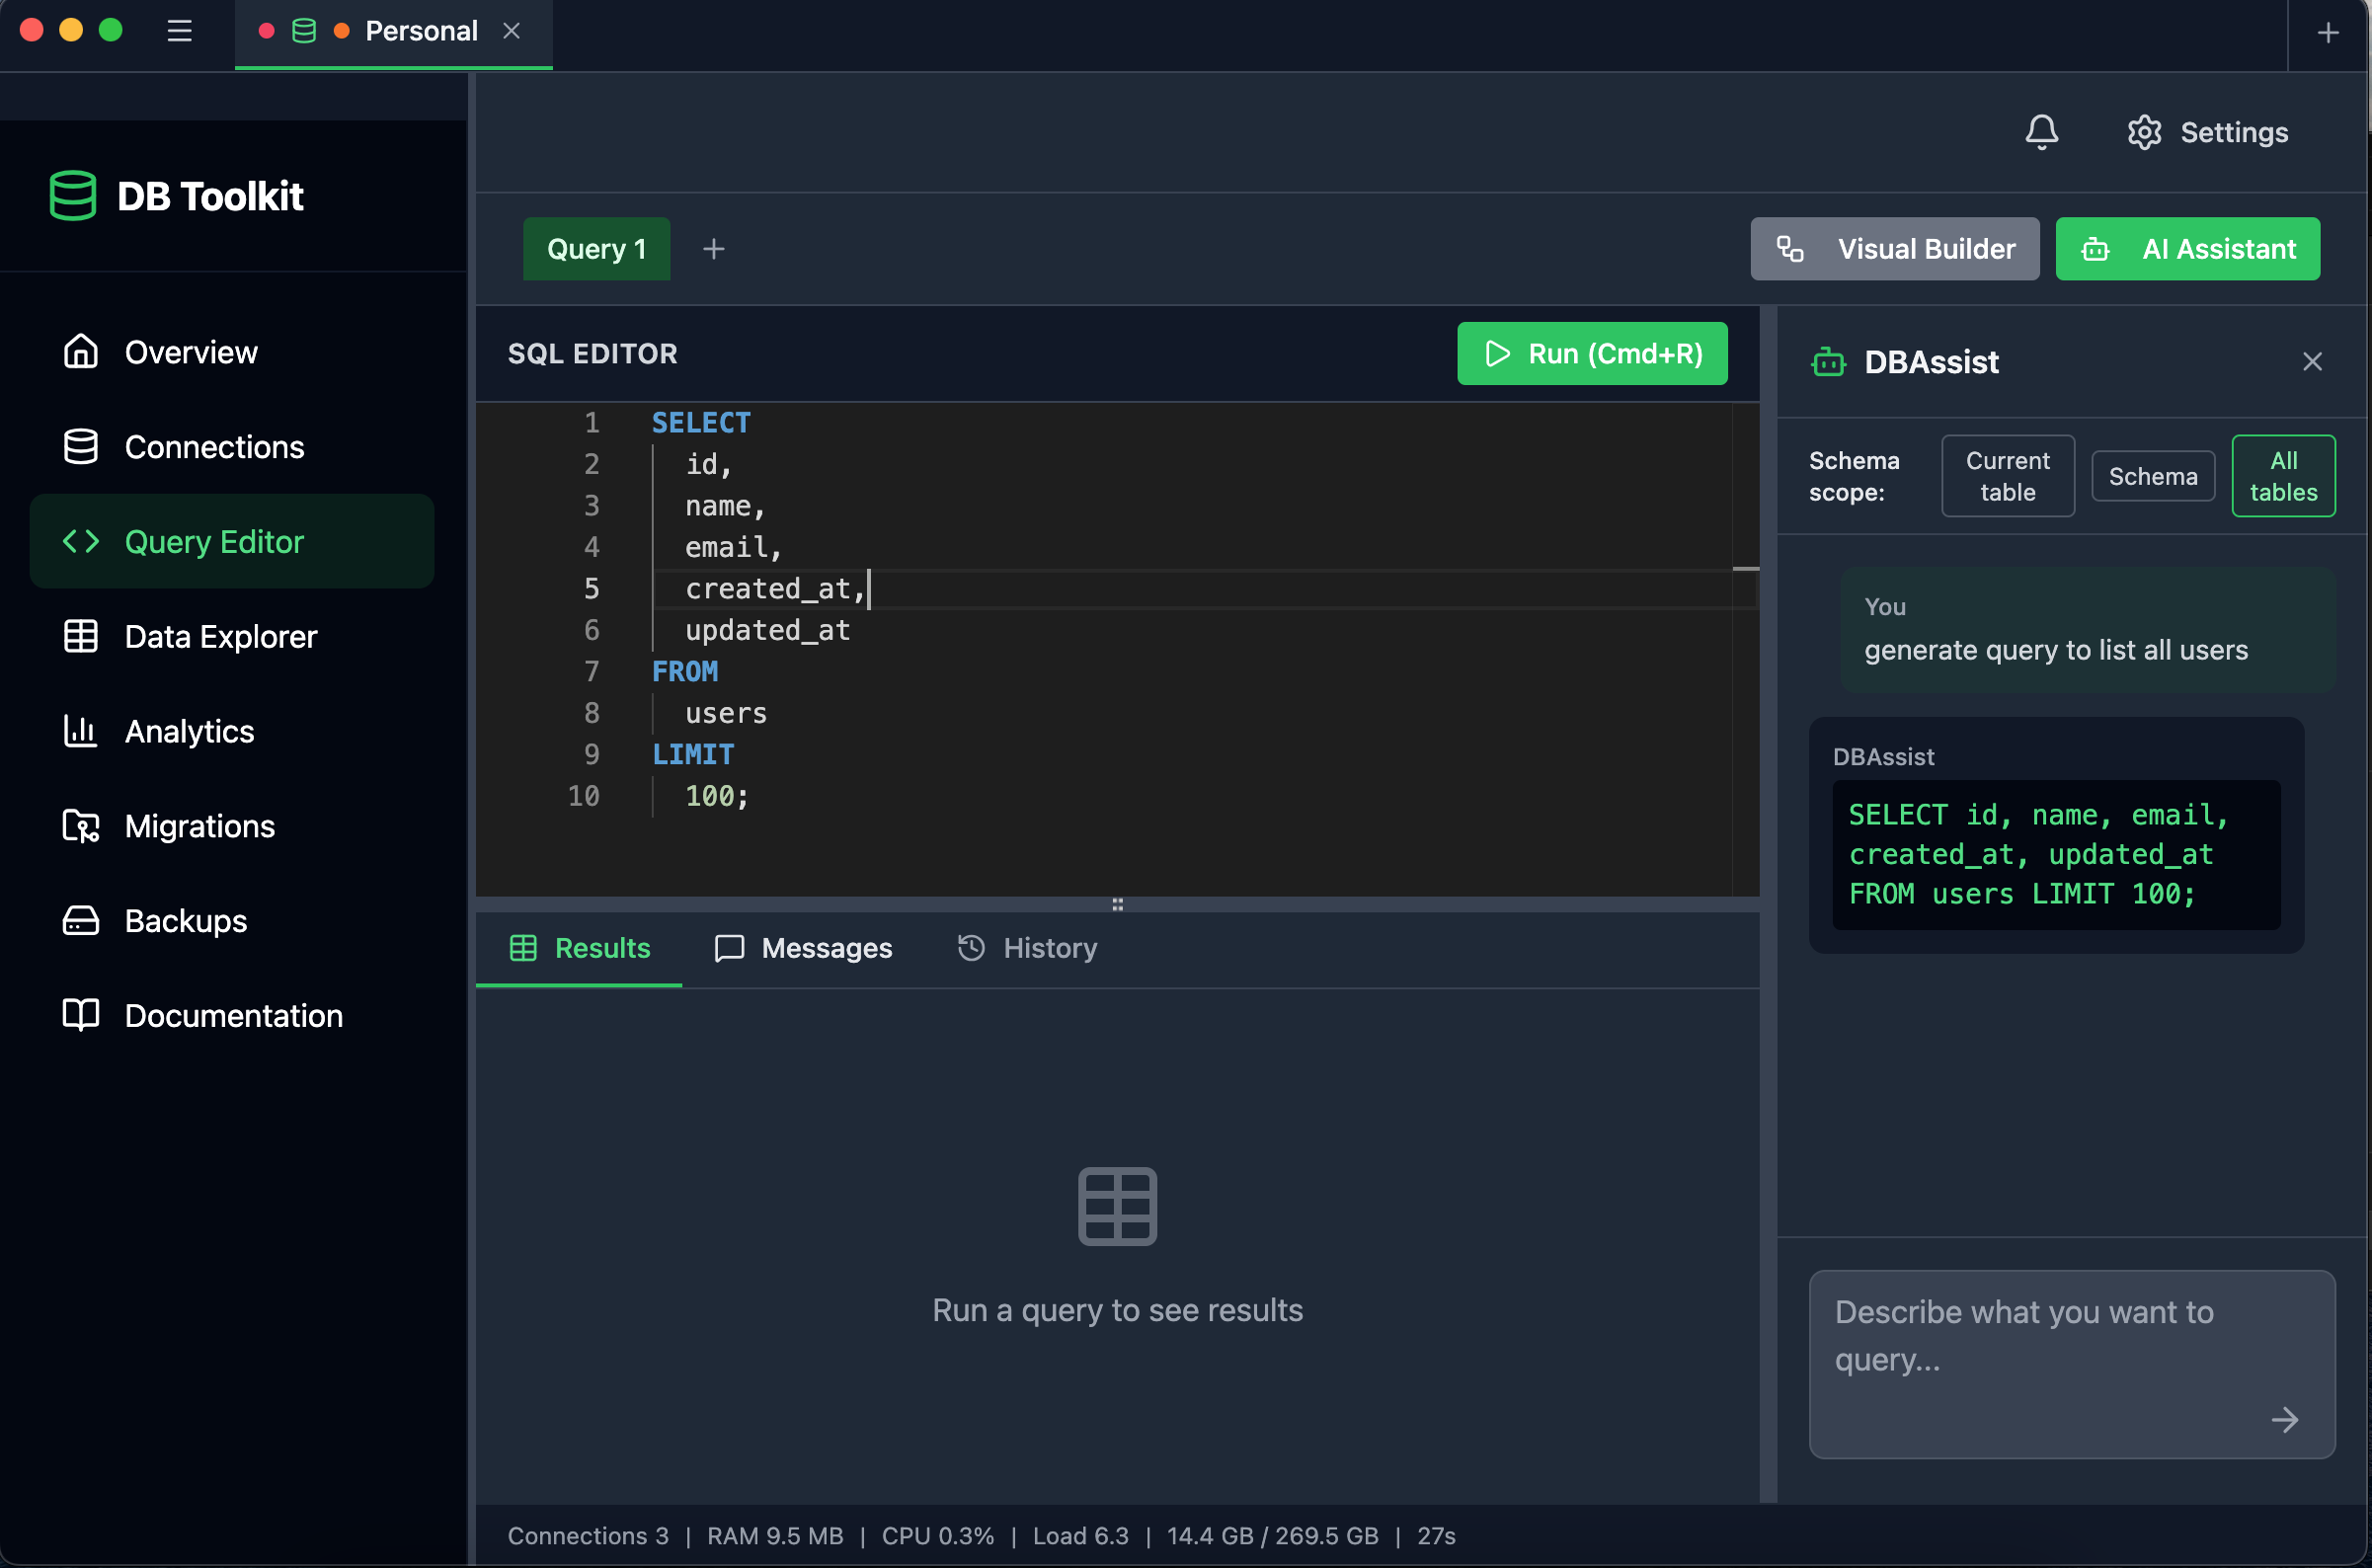Enable the All tables schema scope

point(2284,475)
